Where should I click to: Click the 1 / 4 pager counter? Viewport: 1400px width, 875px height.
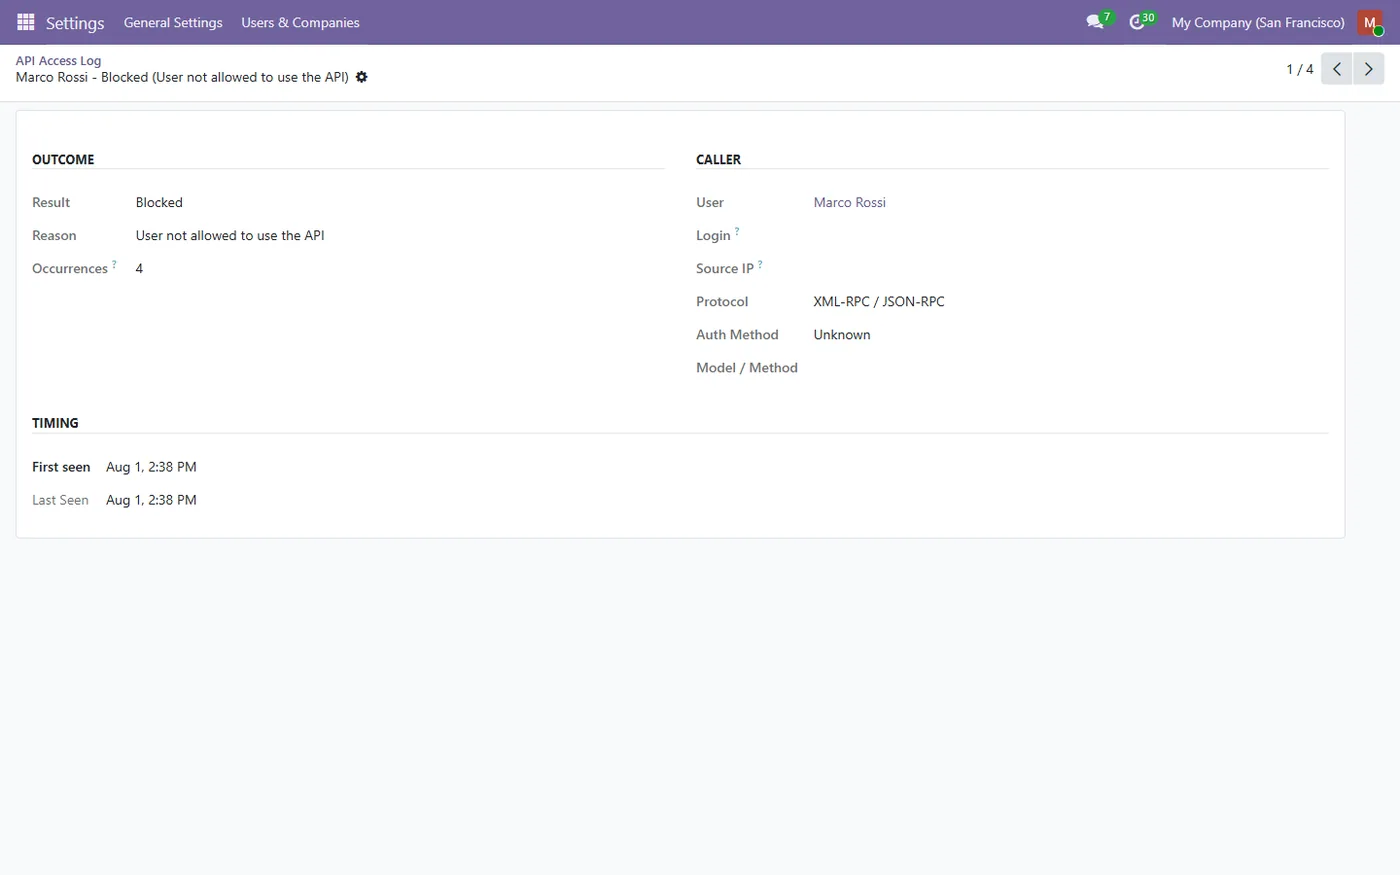pos(1300,69)
